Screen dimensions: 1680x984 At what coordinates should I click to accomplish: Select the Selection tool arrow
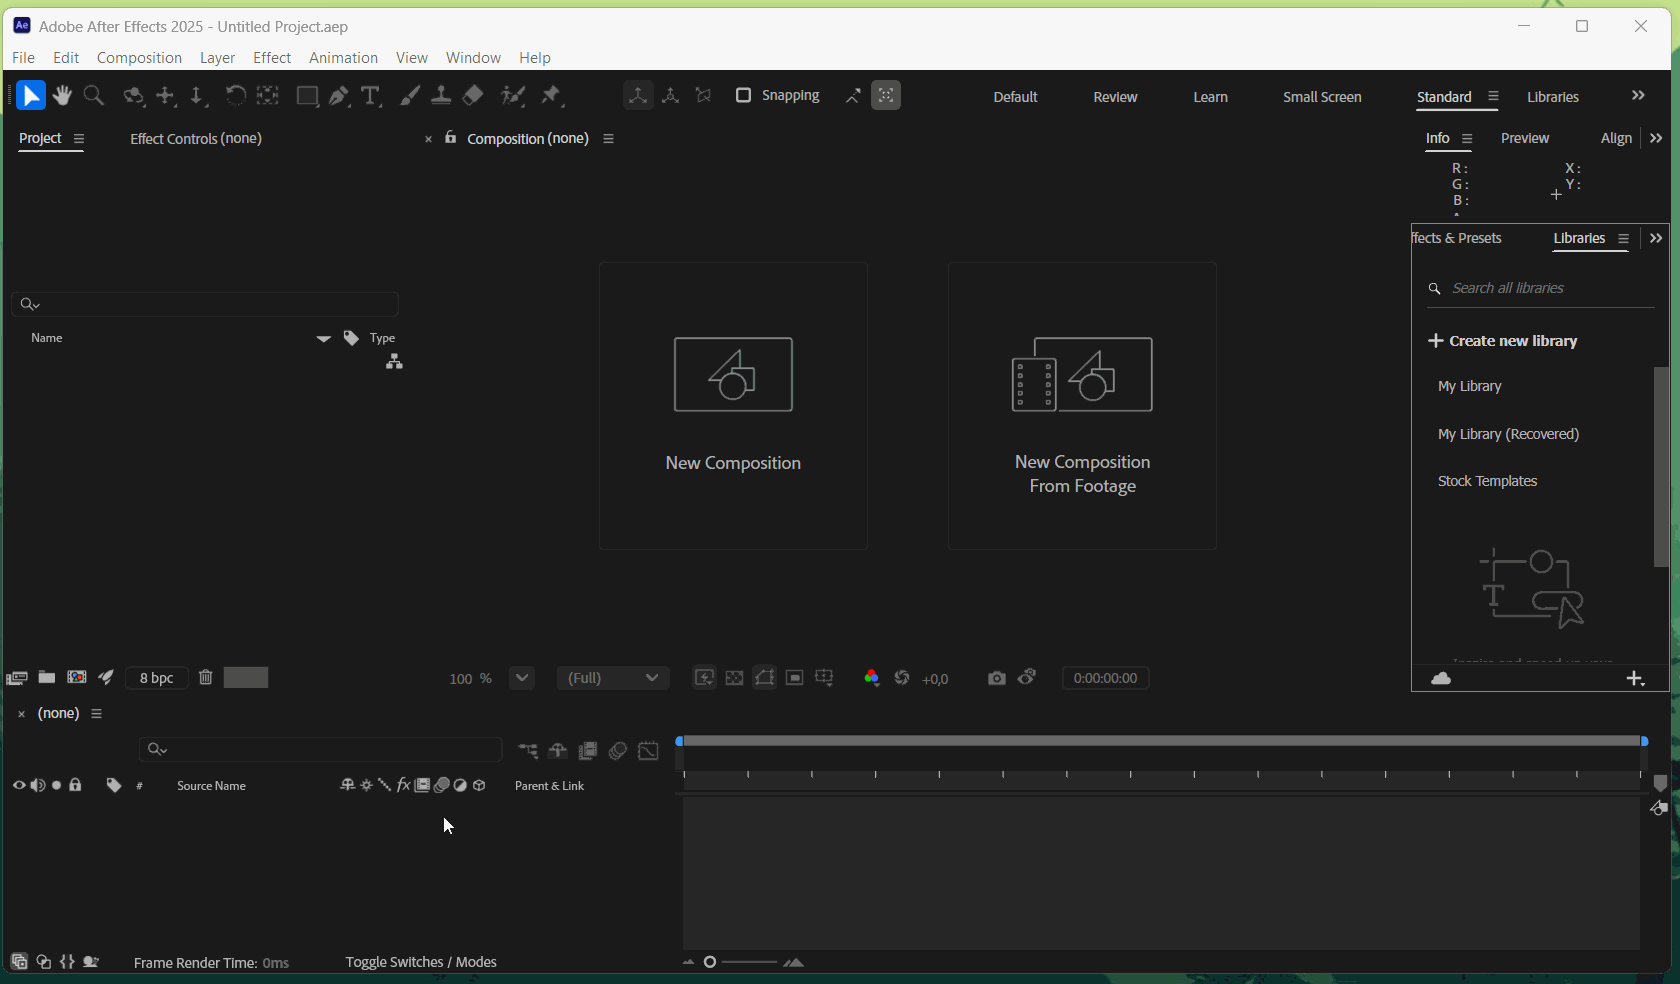pos(31,96)
